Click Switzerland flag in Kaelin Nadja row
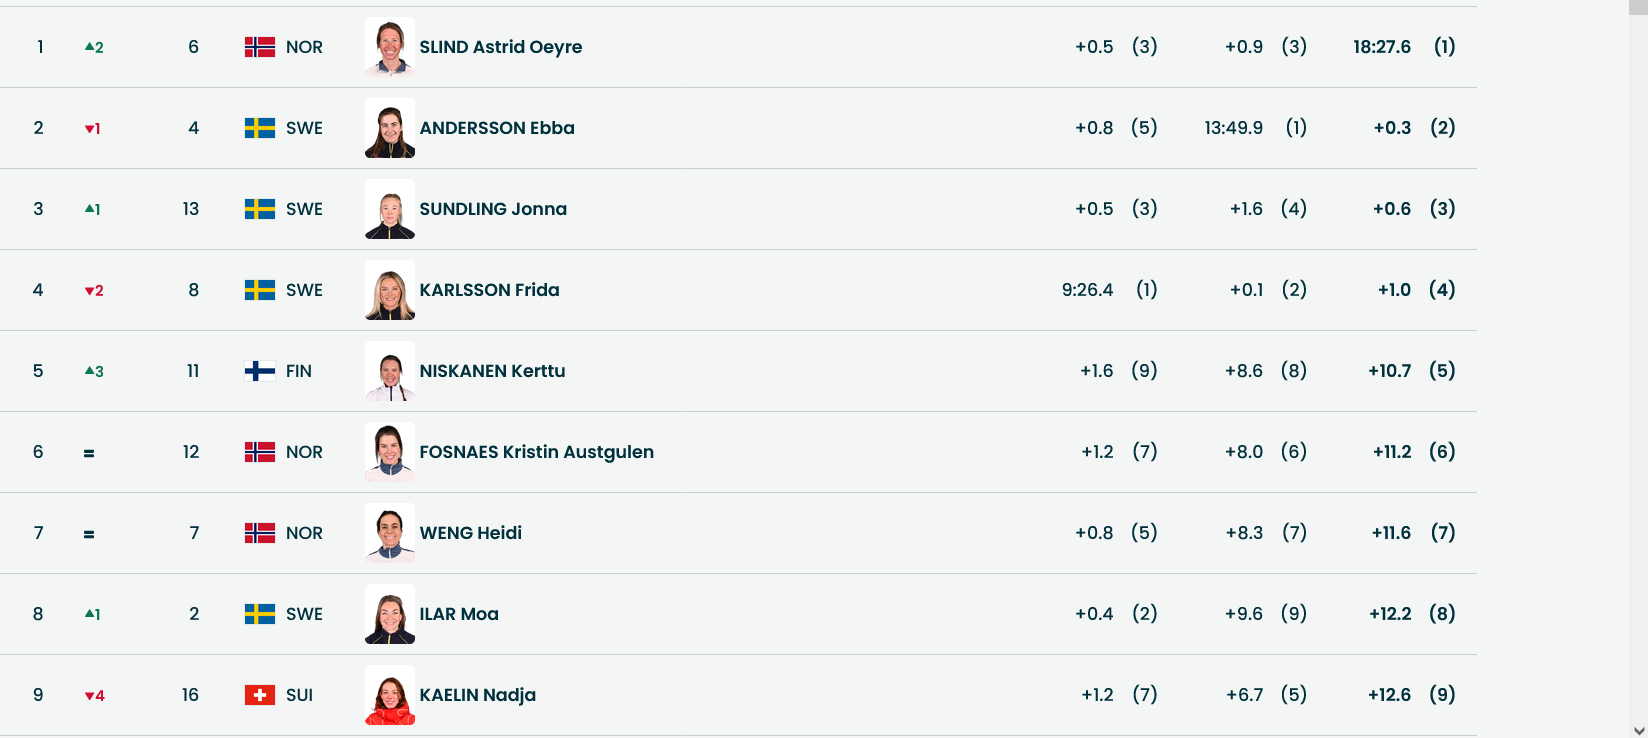This screenshot has height=738, width=1648. tap(260, 695)
